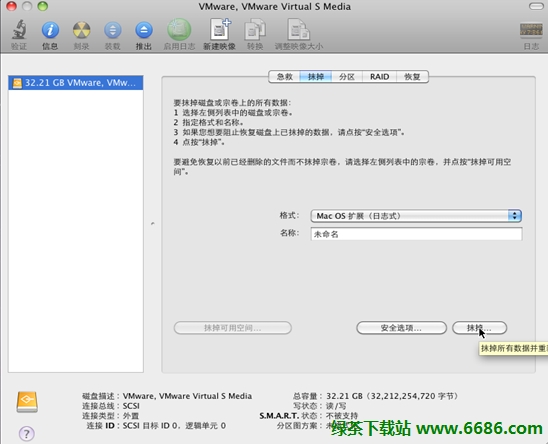
Task: Click the 'SCSI' bus connection value
Action: pos(131,406)
